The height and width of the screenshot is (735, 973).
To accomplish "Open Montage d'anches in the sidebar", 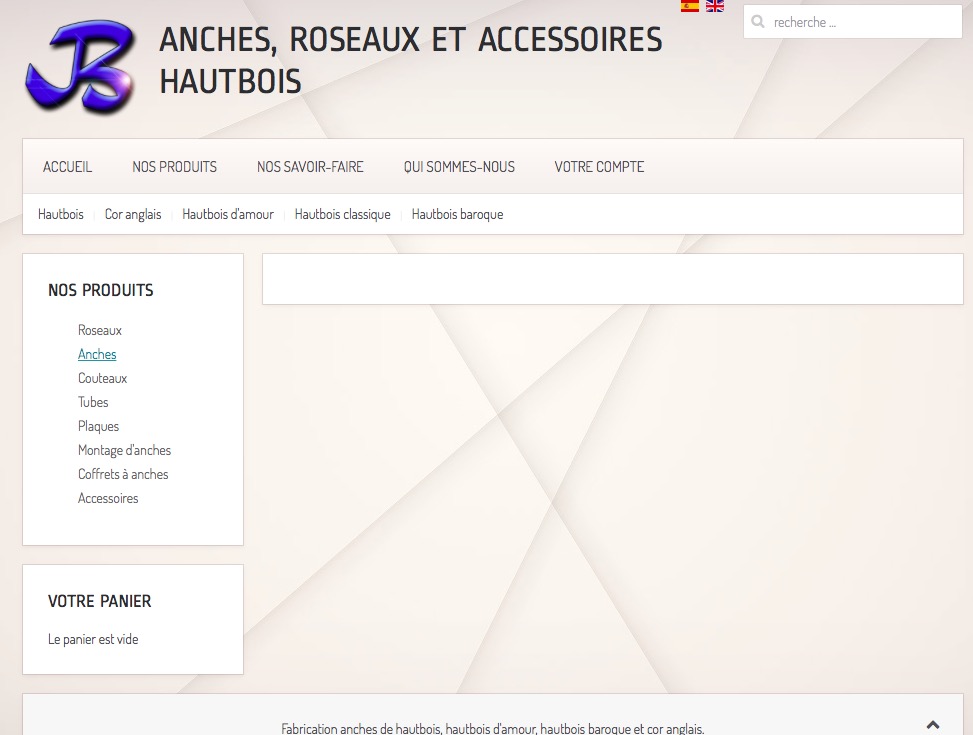I will pos(124,450).
